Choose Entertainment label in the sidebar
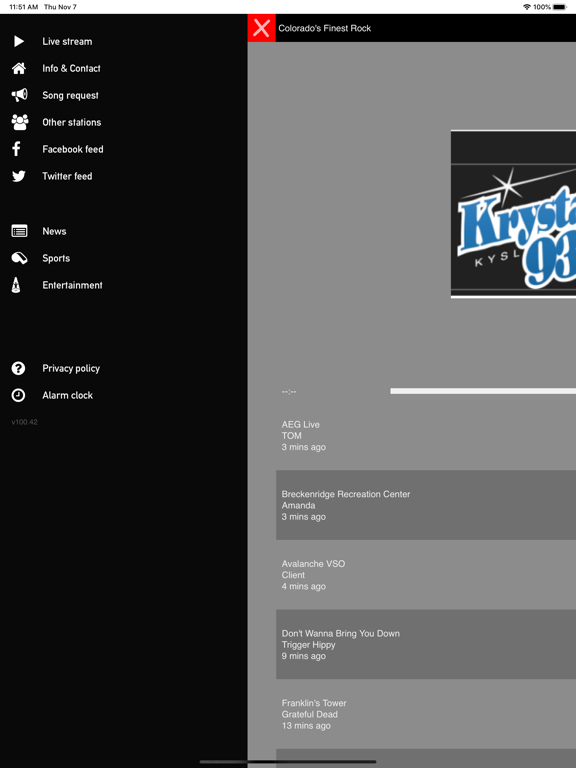This screenshot has width=576, height=768. point(72,285)
